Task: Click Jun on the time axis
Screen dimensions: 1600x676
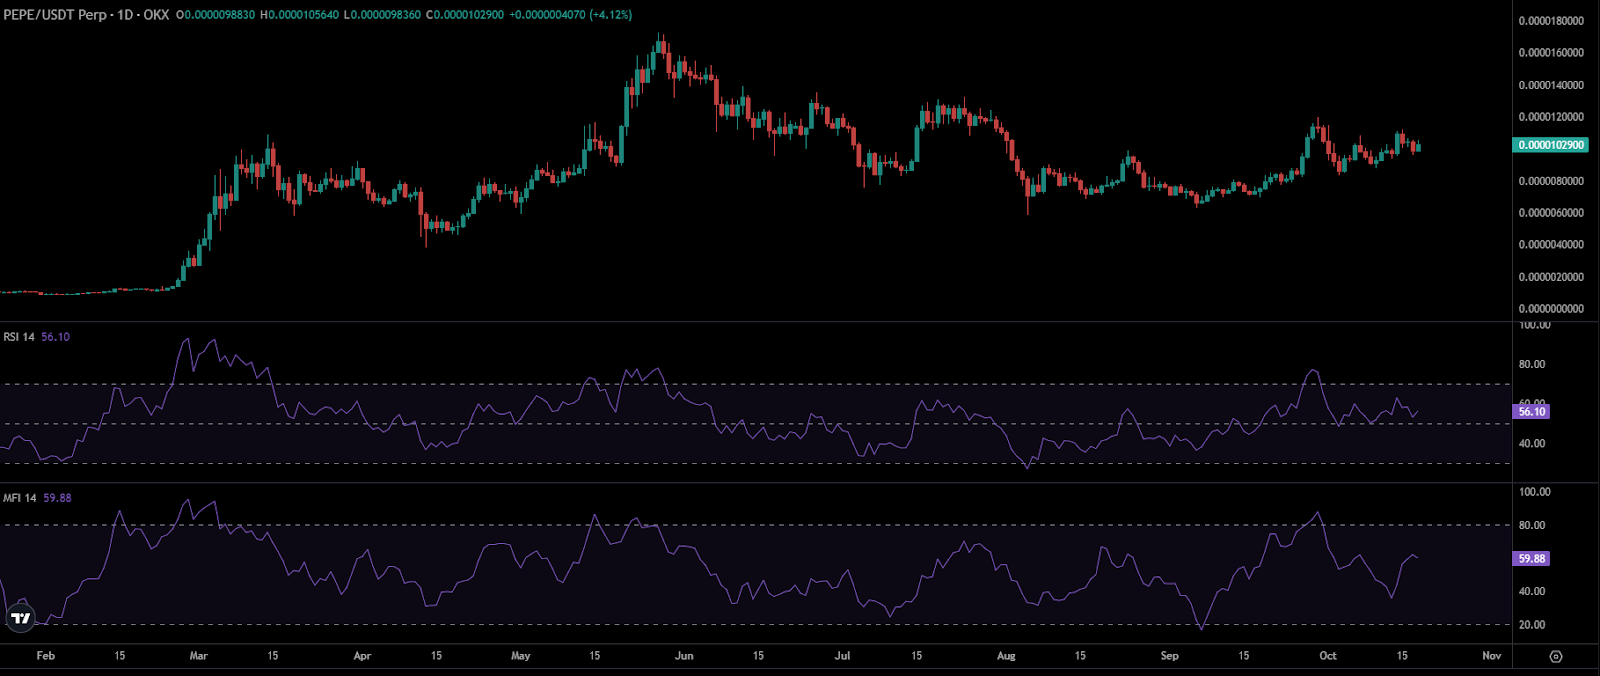Action: (x=684, y=656)
